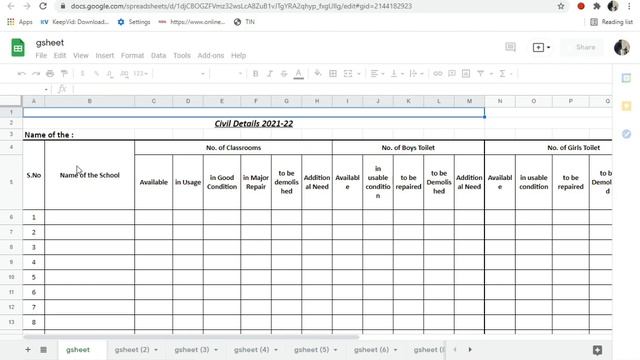The width and height of the screenshot is (640, 360).
Task: Open the File menu
Action: tap(41, 56)
